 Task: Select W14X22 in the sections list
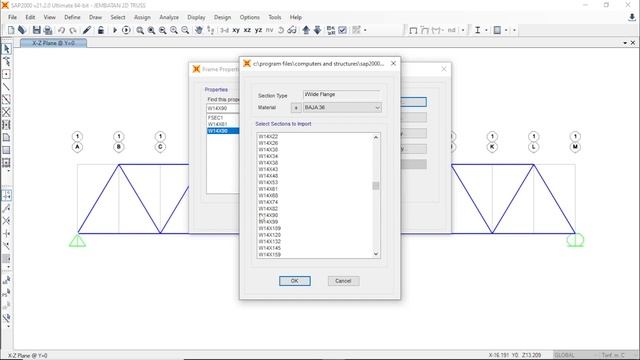(268, 137)
